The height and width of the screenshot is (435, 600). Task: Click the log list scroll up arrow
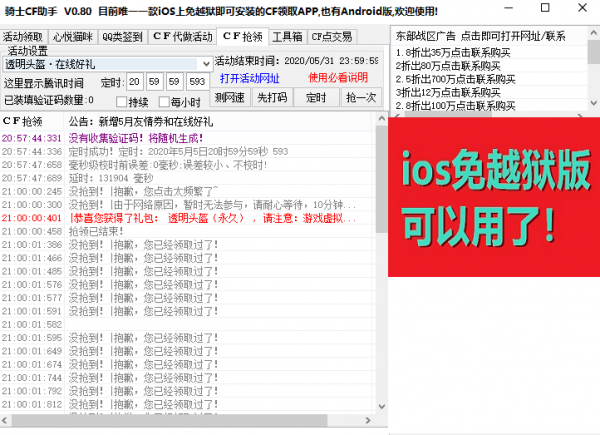tap(381, 119)
